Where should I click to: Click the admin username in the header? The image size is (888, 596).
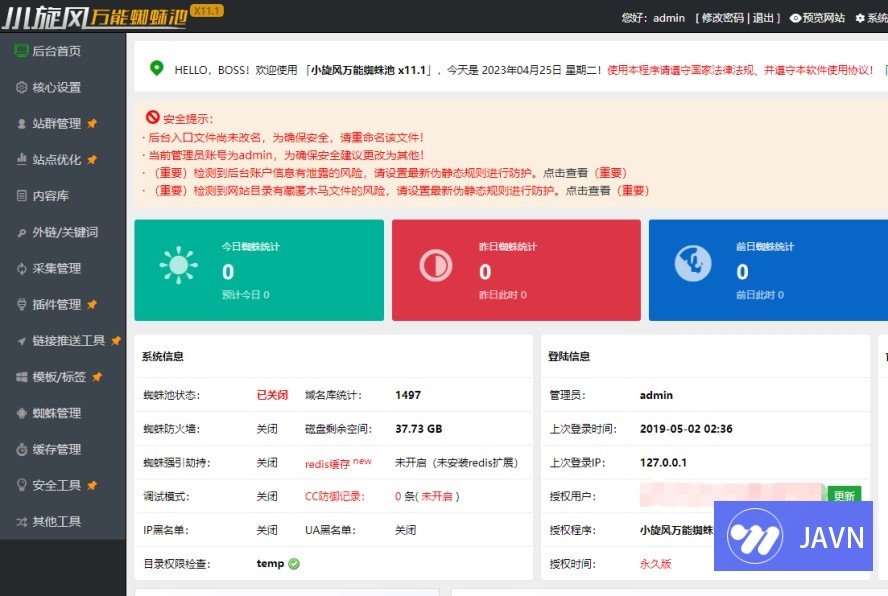pos(669,18)
